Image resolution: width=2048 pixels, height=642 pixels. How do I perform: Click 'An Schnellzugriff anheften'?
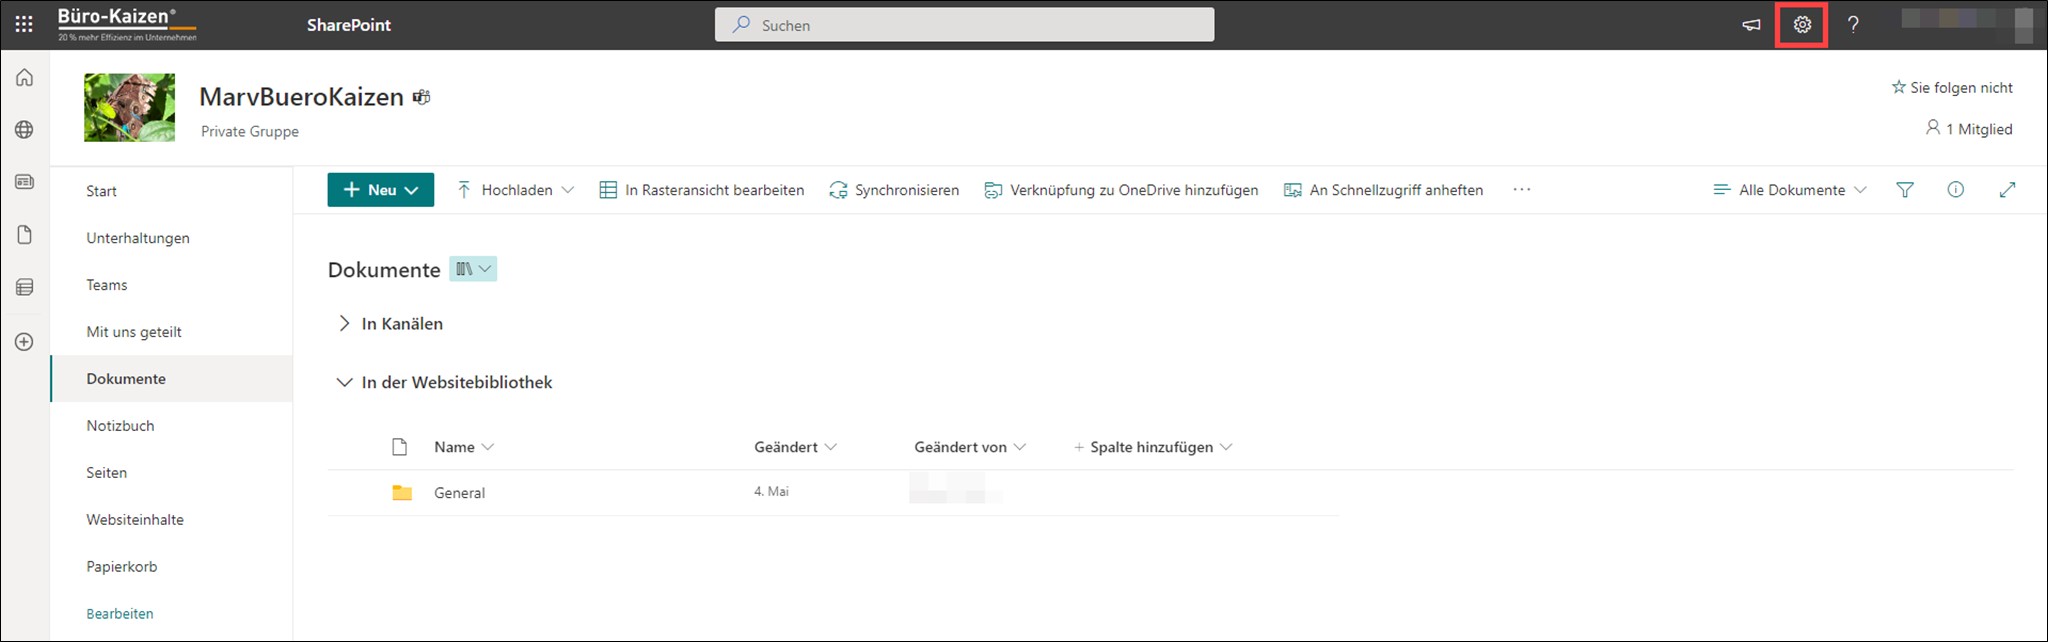click(1384, 190)
